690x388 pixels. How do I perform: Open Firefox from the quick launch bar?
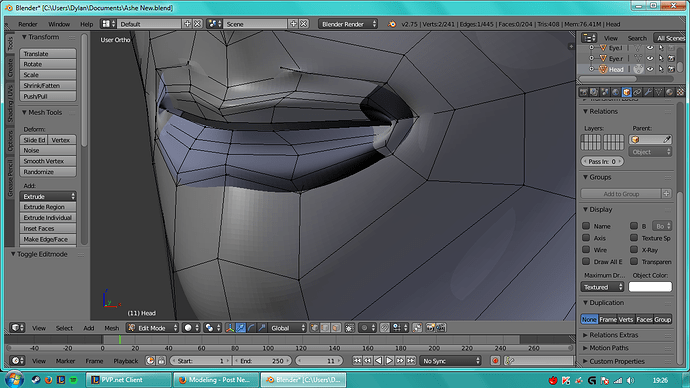pos(48,380)
